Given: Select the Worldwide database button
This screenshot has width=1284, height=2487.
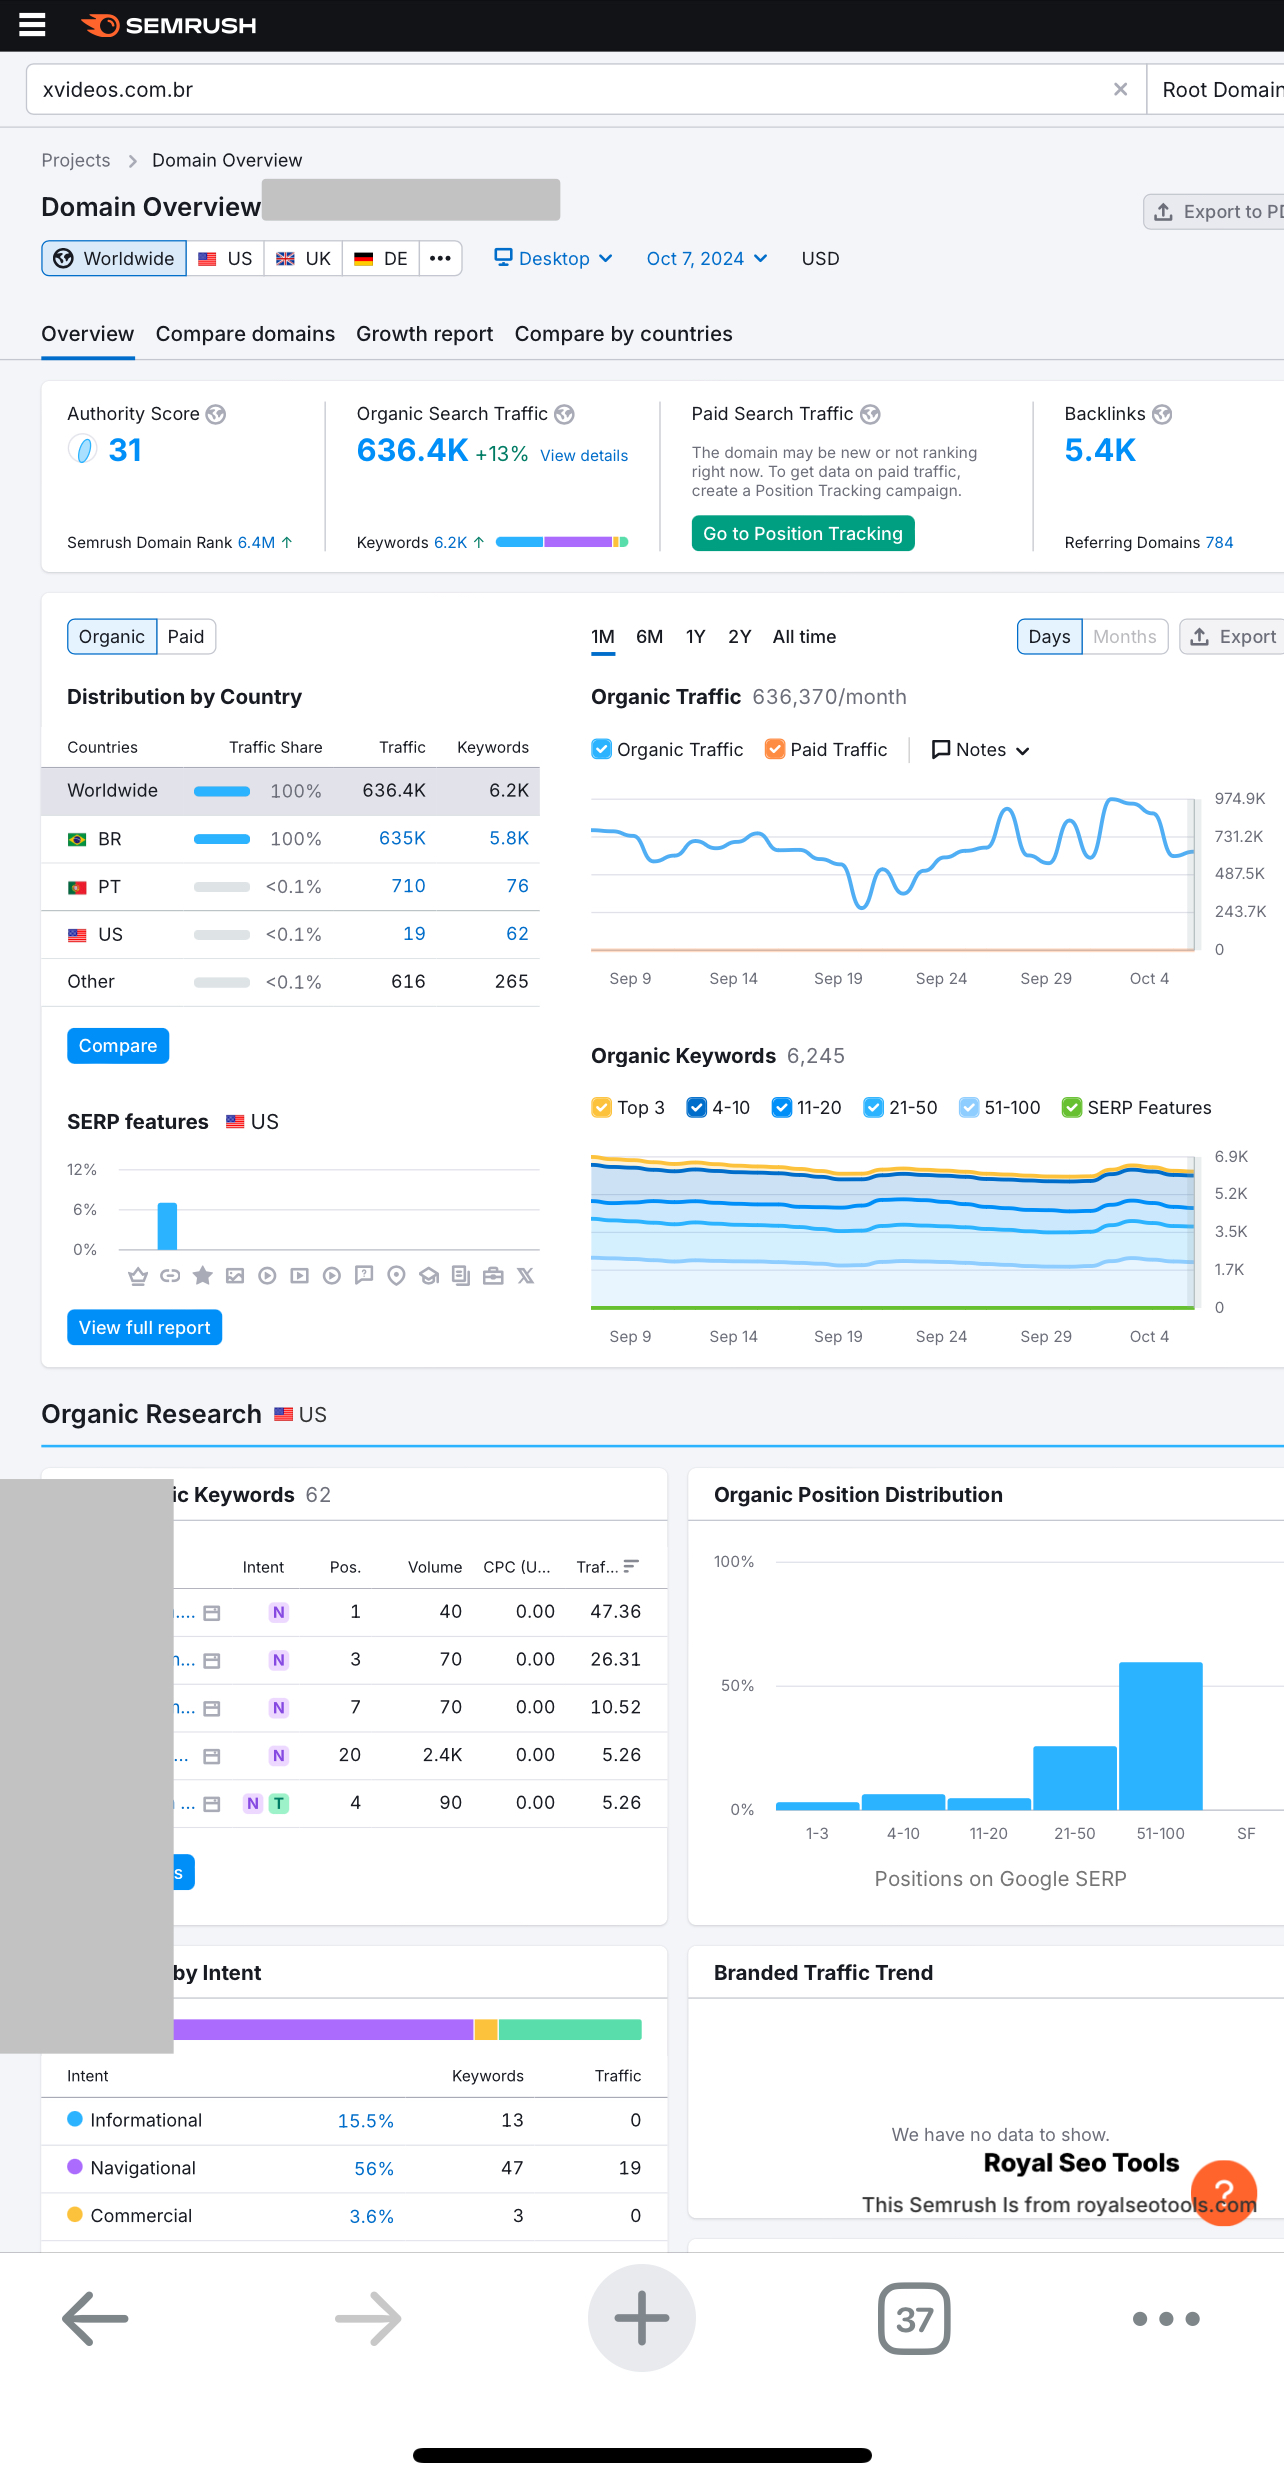Looking at the screenshot, I should pyautogui.click(x=114, y=258).
